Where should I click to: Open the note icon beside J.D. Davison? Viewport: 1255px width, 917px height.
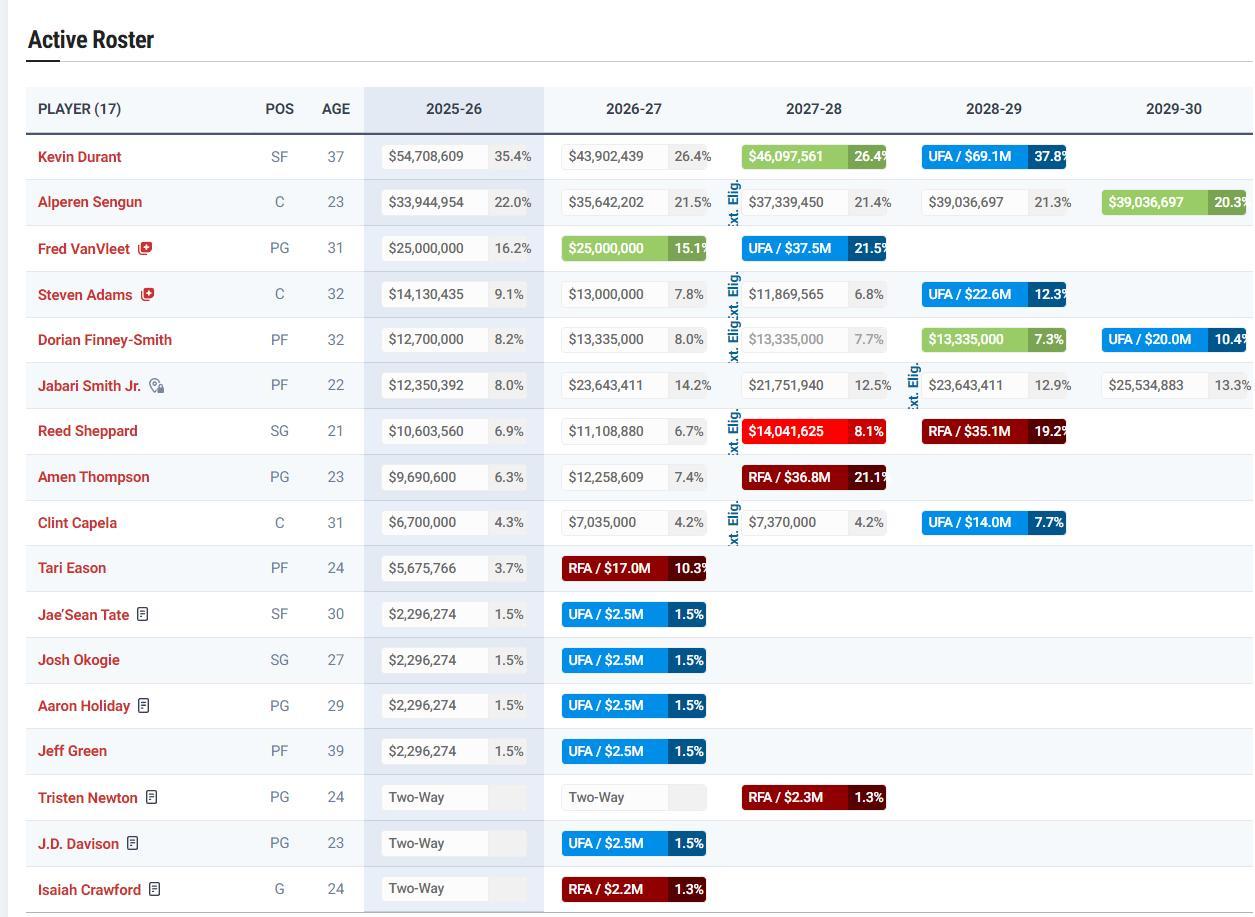coord(133,843)
